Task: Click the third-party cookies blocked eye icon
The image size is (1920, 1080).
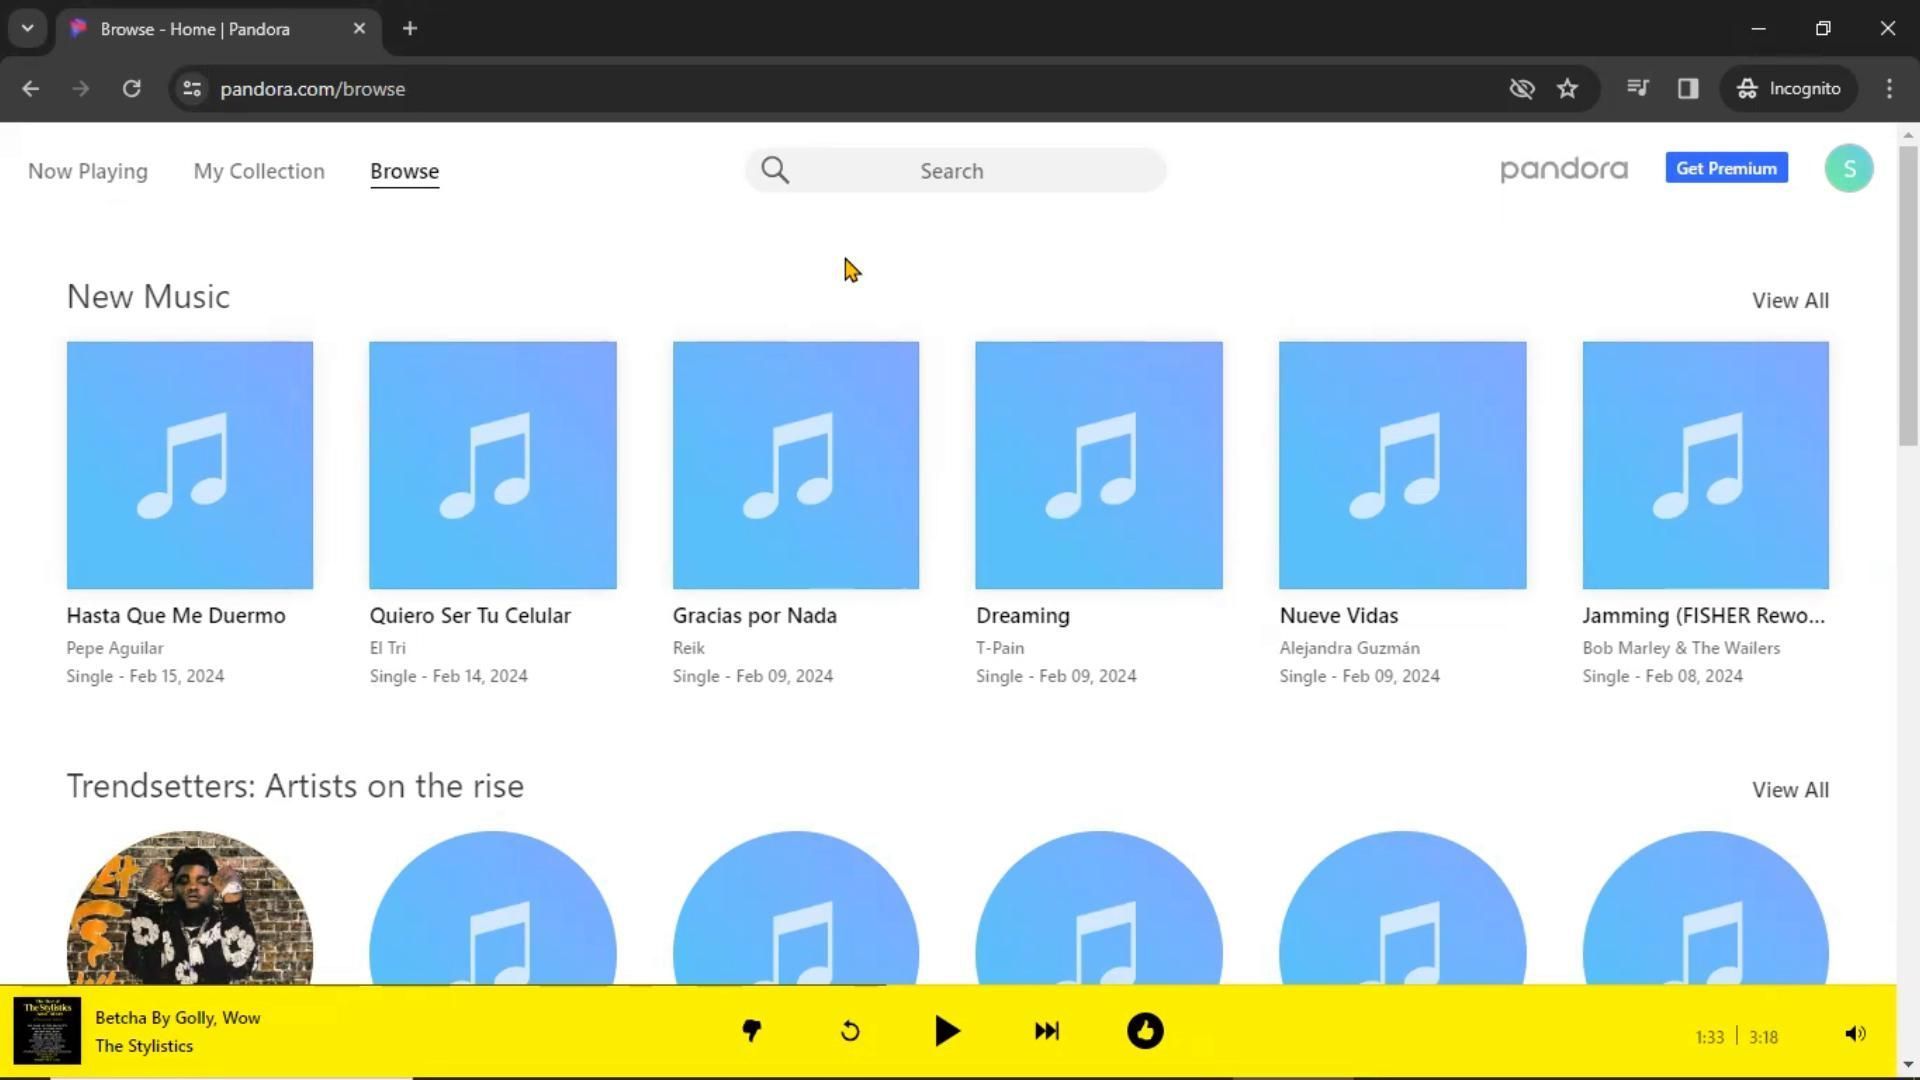Action: (1521, 89)
